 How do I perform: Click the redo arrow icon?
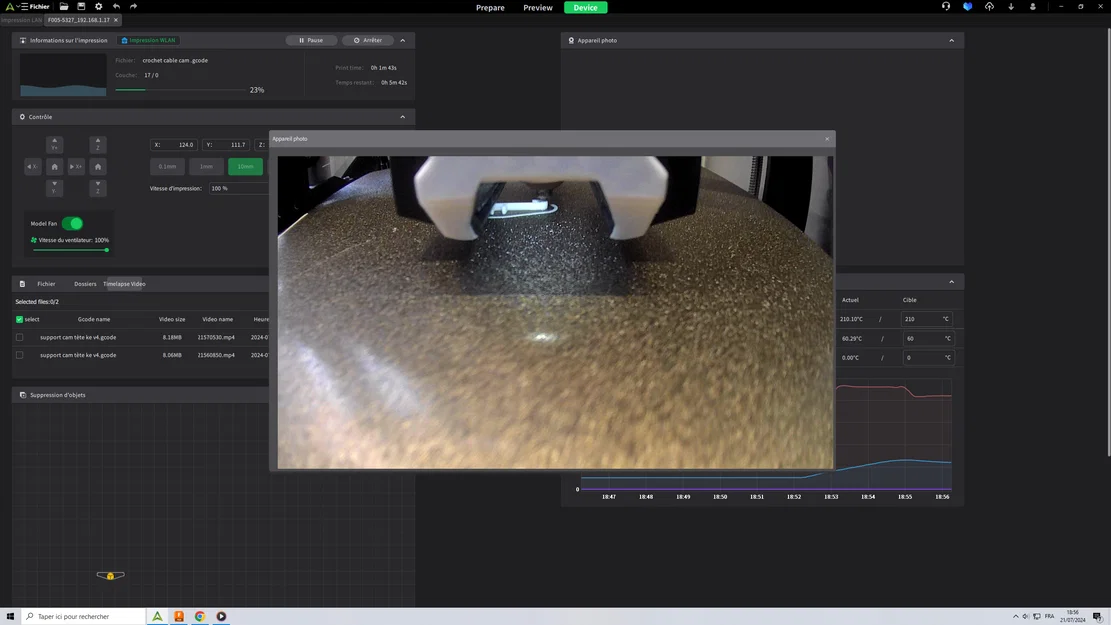click(x=134, y=7)
